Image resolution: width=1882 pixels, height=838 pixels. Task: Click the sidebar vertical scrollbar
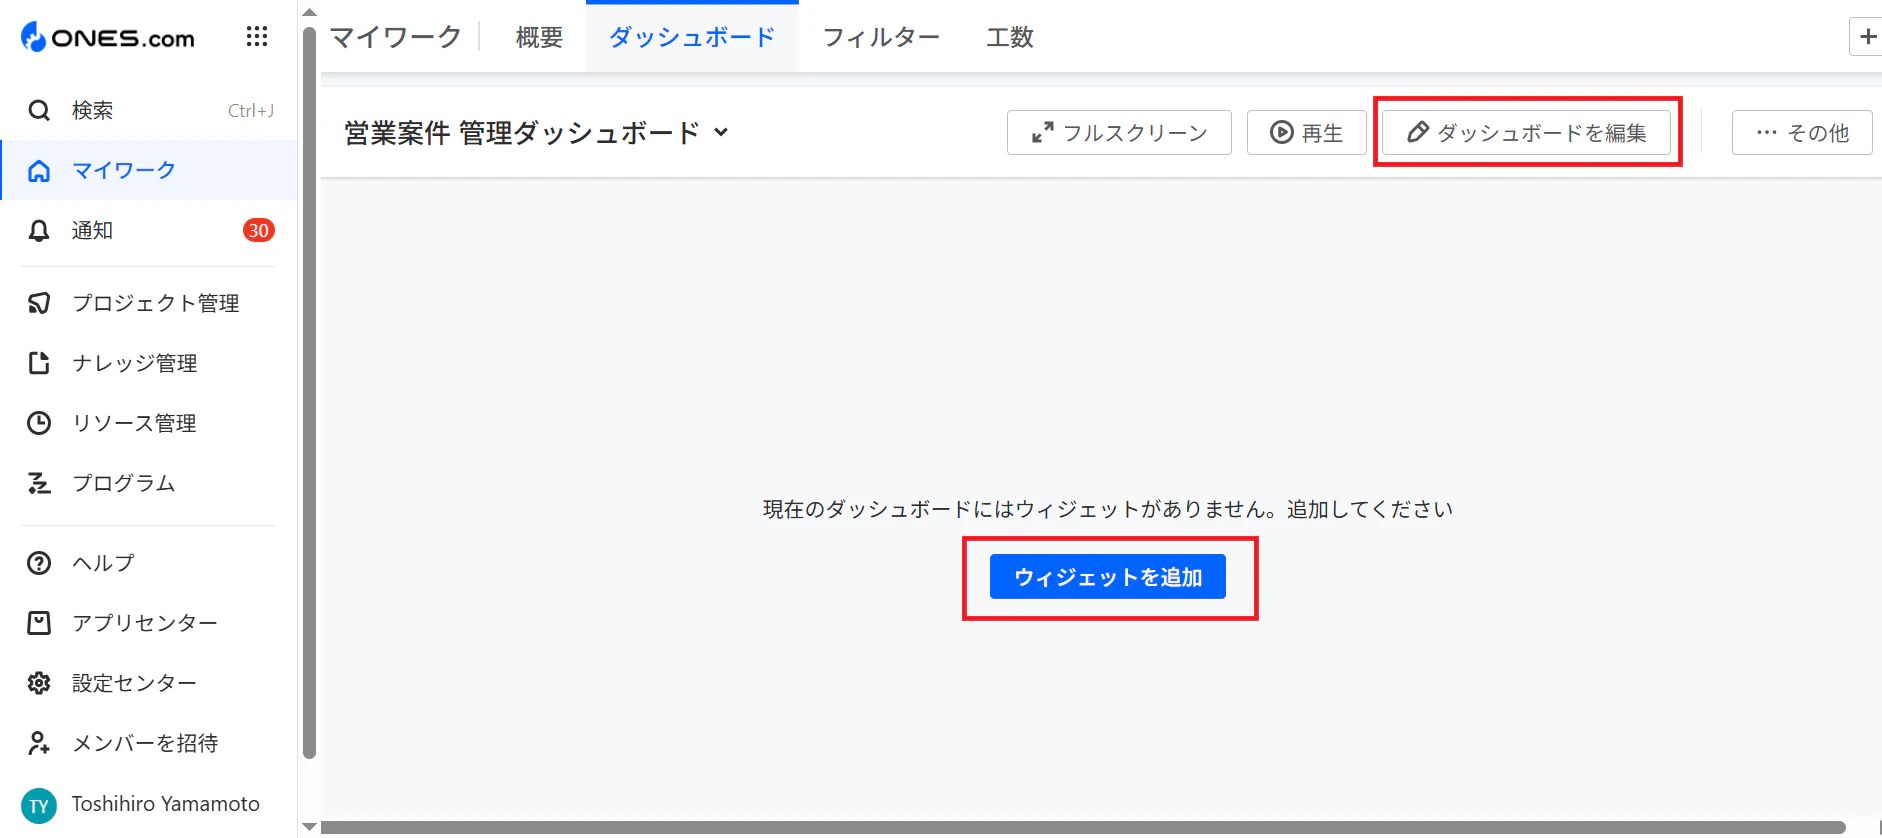click(309, 394)
